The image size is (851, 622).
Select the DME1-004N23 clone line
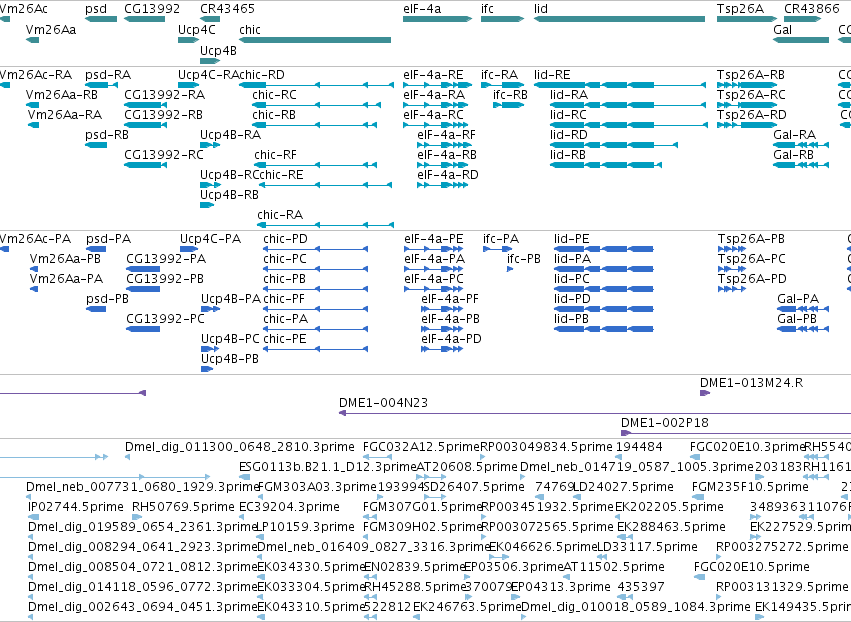(595, 413)
